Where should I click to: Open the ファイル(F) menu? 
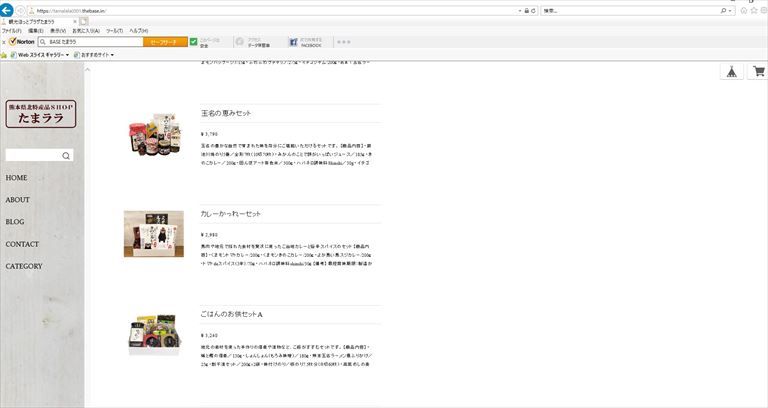(11, 30)
